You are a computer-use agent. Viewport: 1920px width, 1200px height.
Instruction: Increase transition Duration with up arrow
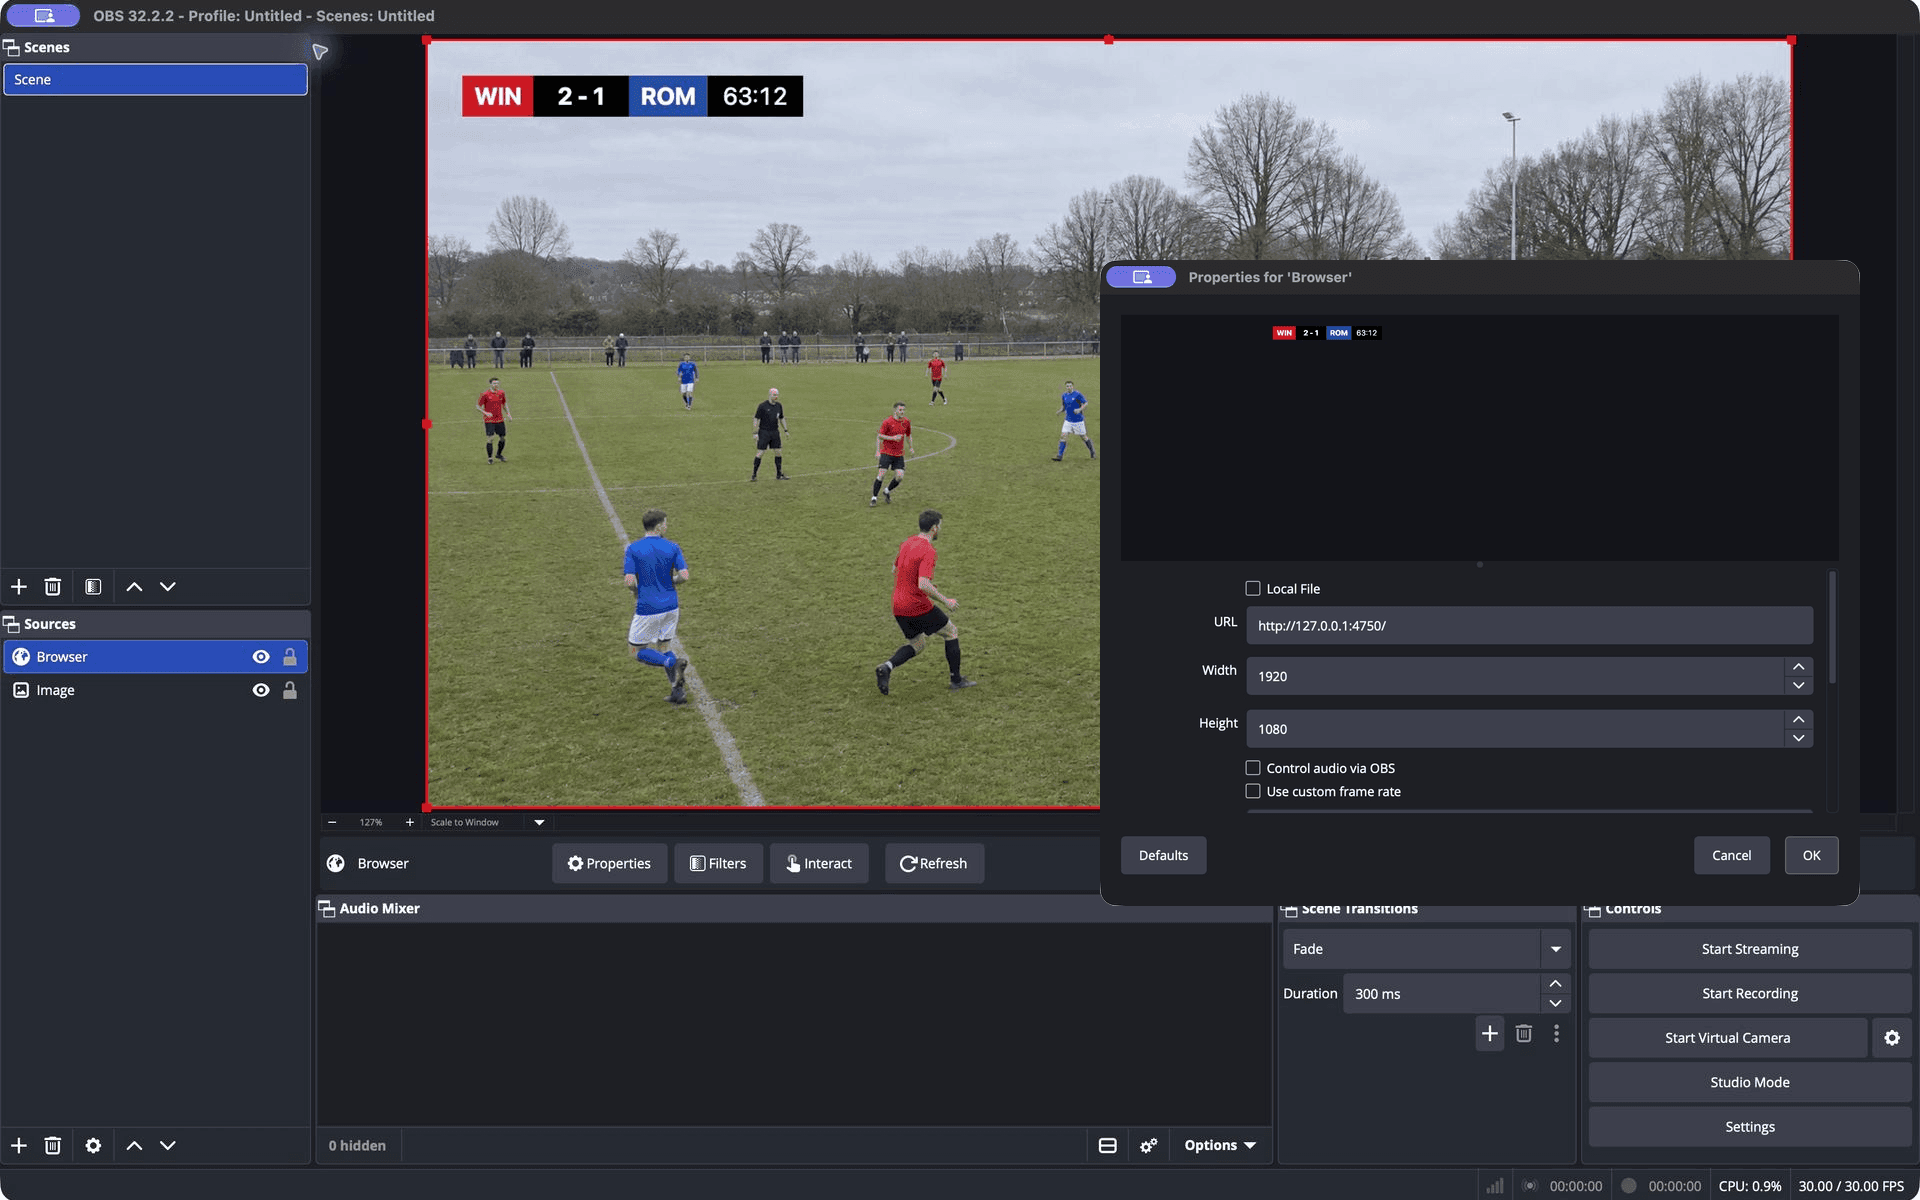click(1555, 984)
